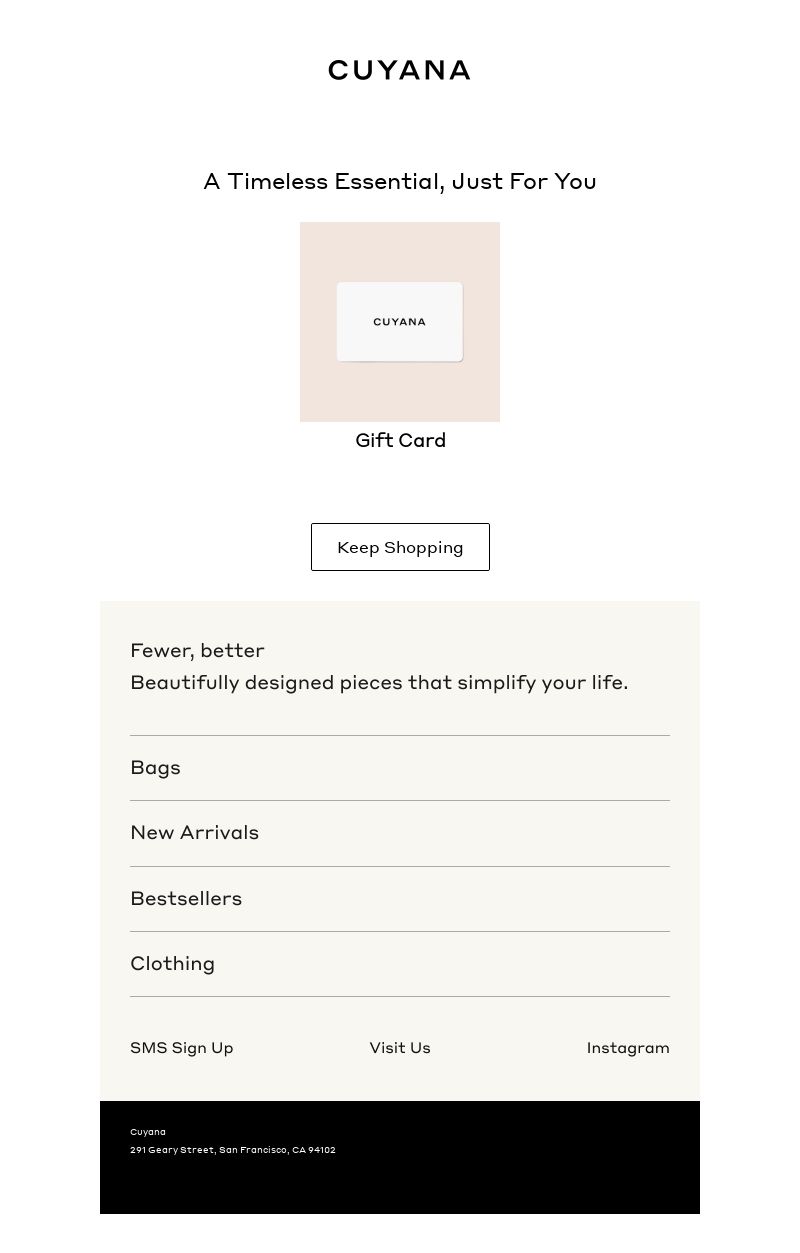
Task: Click the 291 Geary Street address
Action: click(x=233, y=1150)
